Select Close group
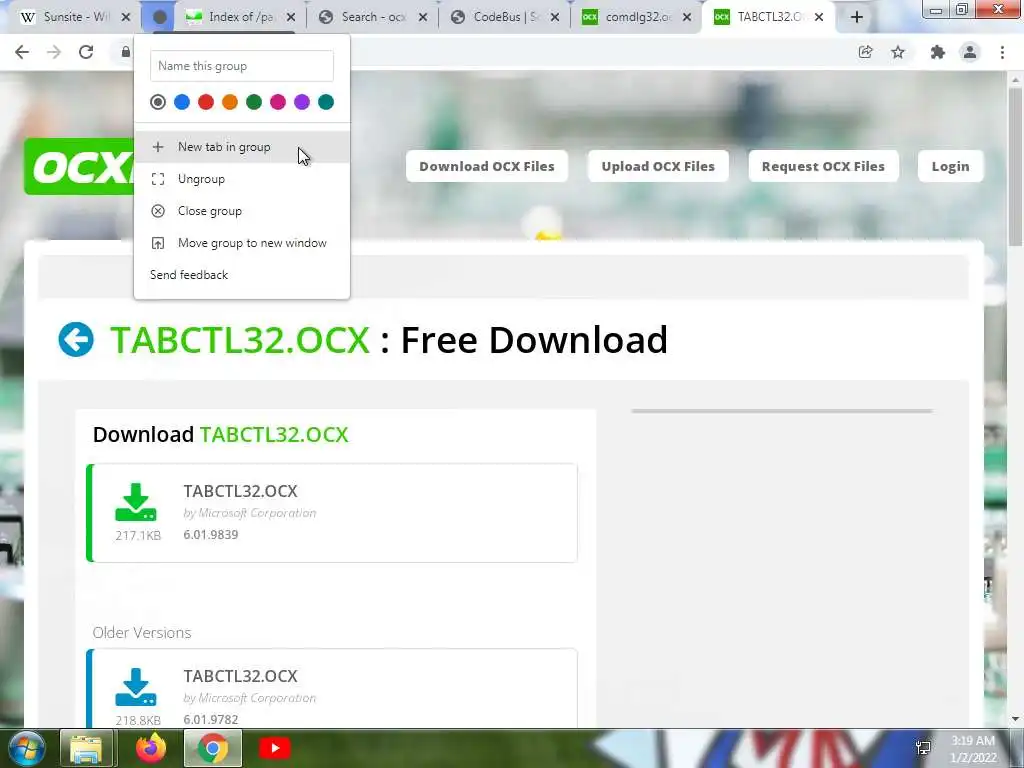This screenshot has height=768, width=1024. pyautogui.click(x=242, y=211)
